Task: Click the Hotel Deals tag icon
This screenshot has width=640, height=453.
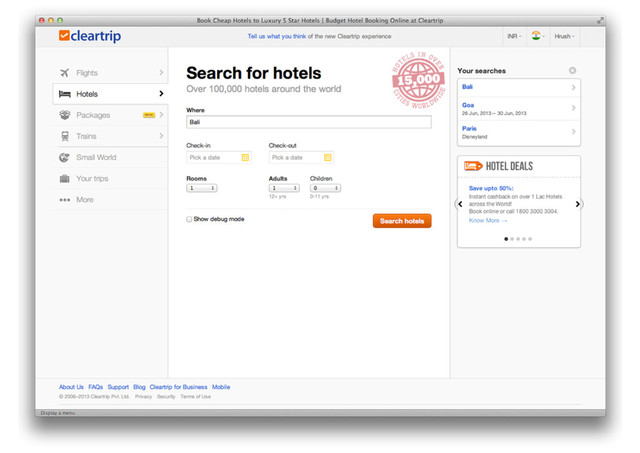Action: [473, 166]
